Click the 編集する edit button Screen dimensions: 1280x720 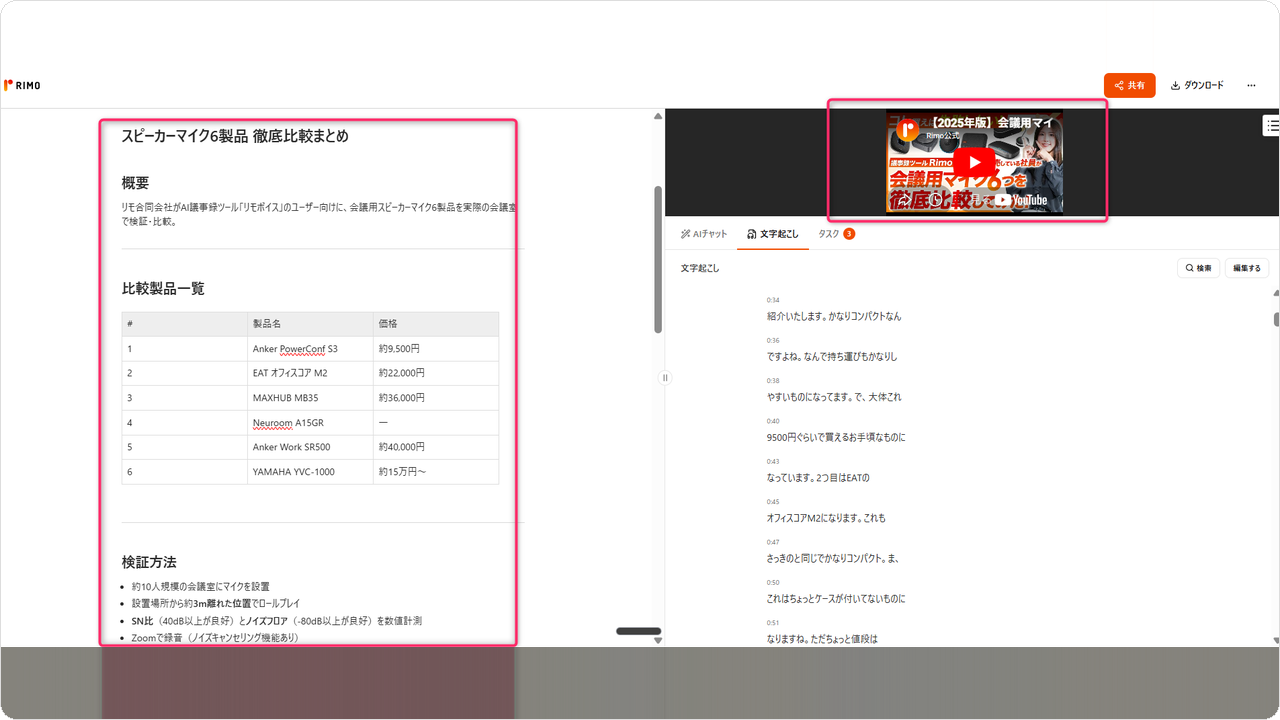pos(1247,268)
